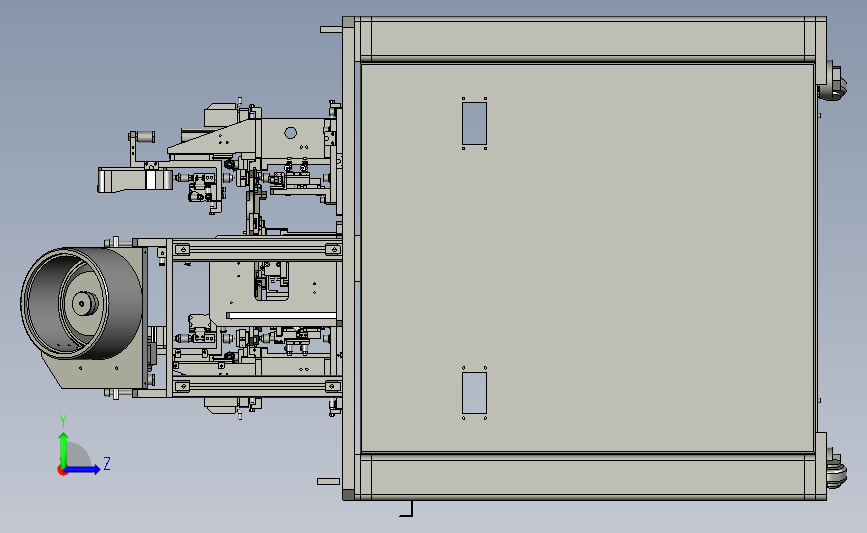Click the 'Y' axis label
The image size is (867, 533).
pos(63,421)
